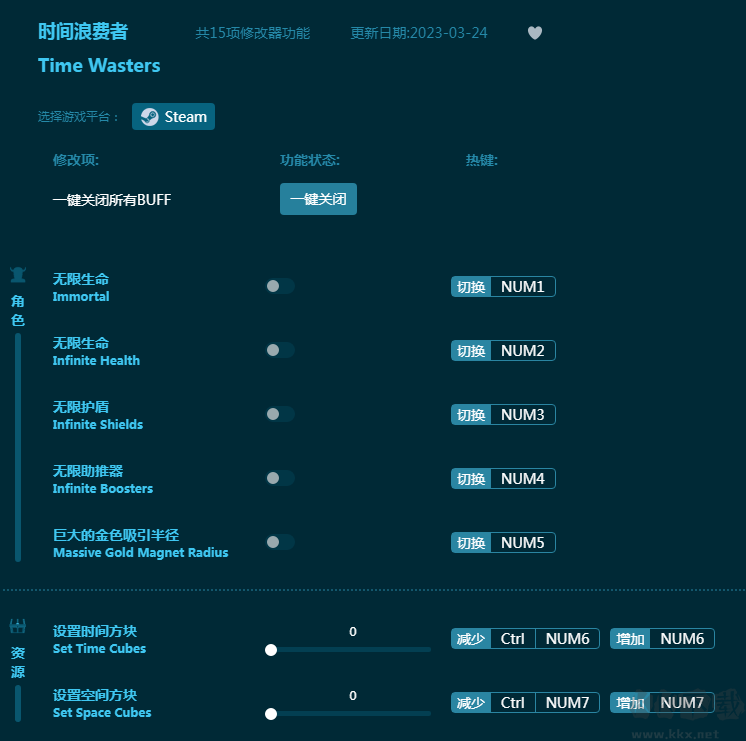Click the Space Cubes value 0

click(353, 696)
